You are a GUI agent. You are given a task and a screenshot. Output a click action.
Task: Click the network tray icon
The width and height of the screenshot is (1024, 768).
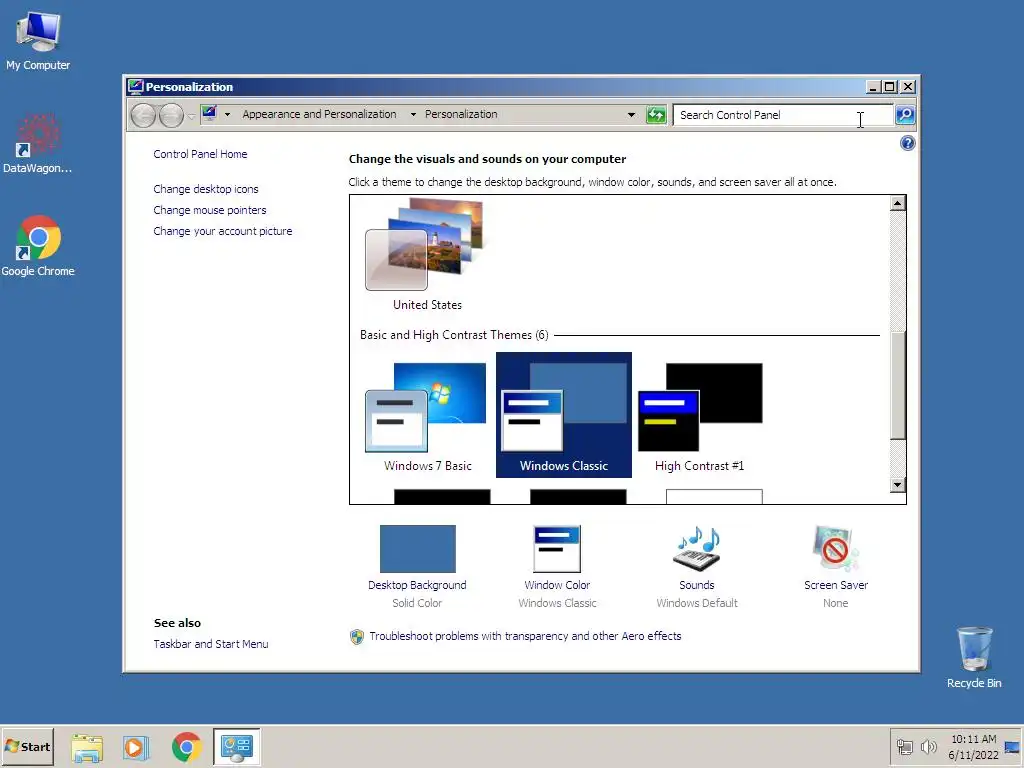point(904,747)
